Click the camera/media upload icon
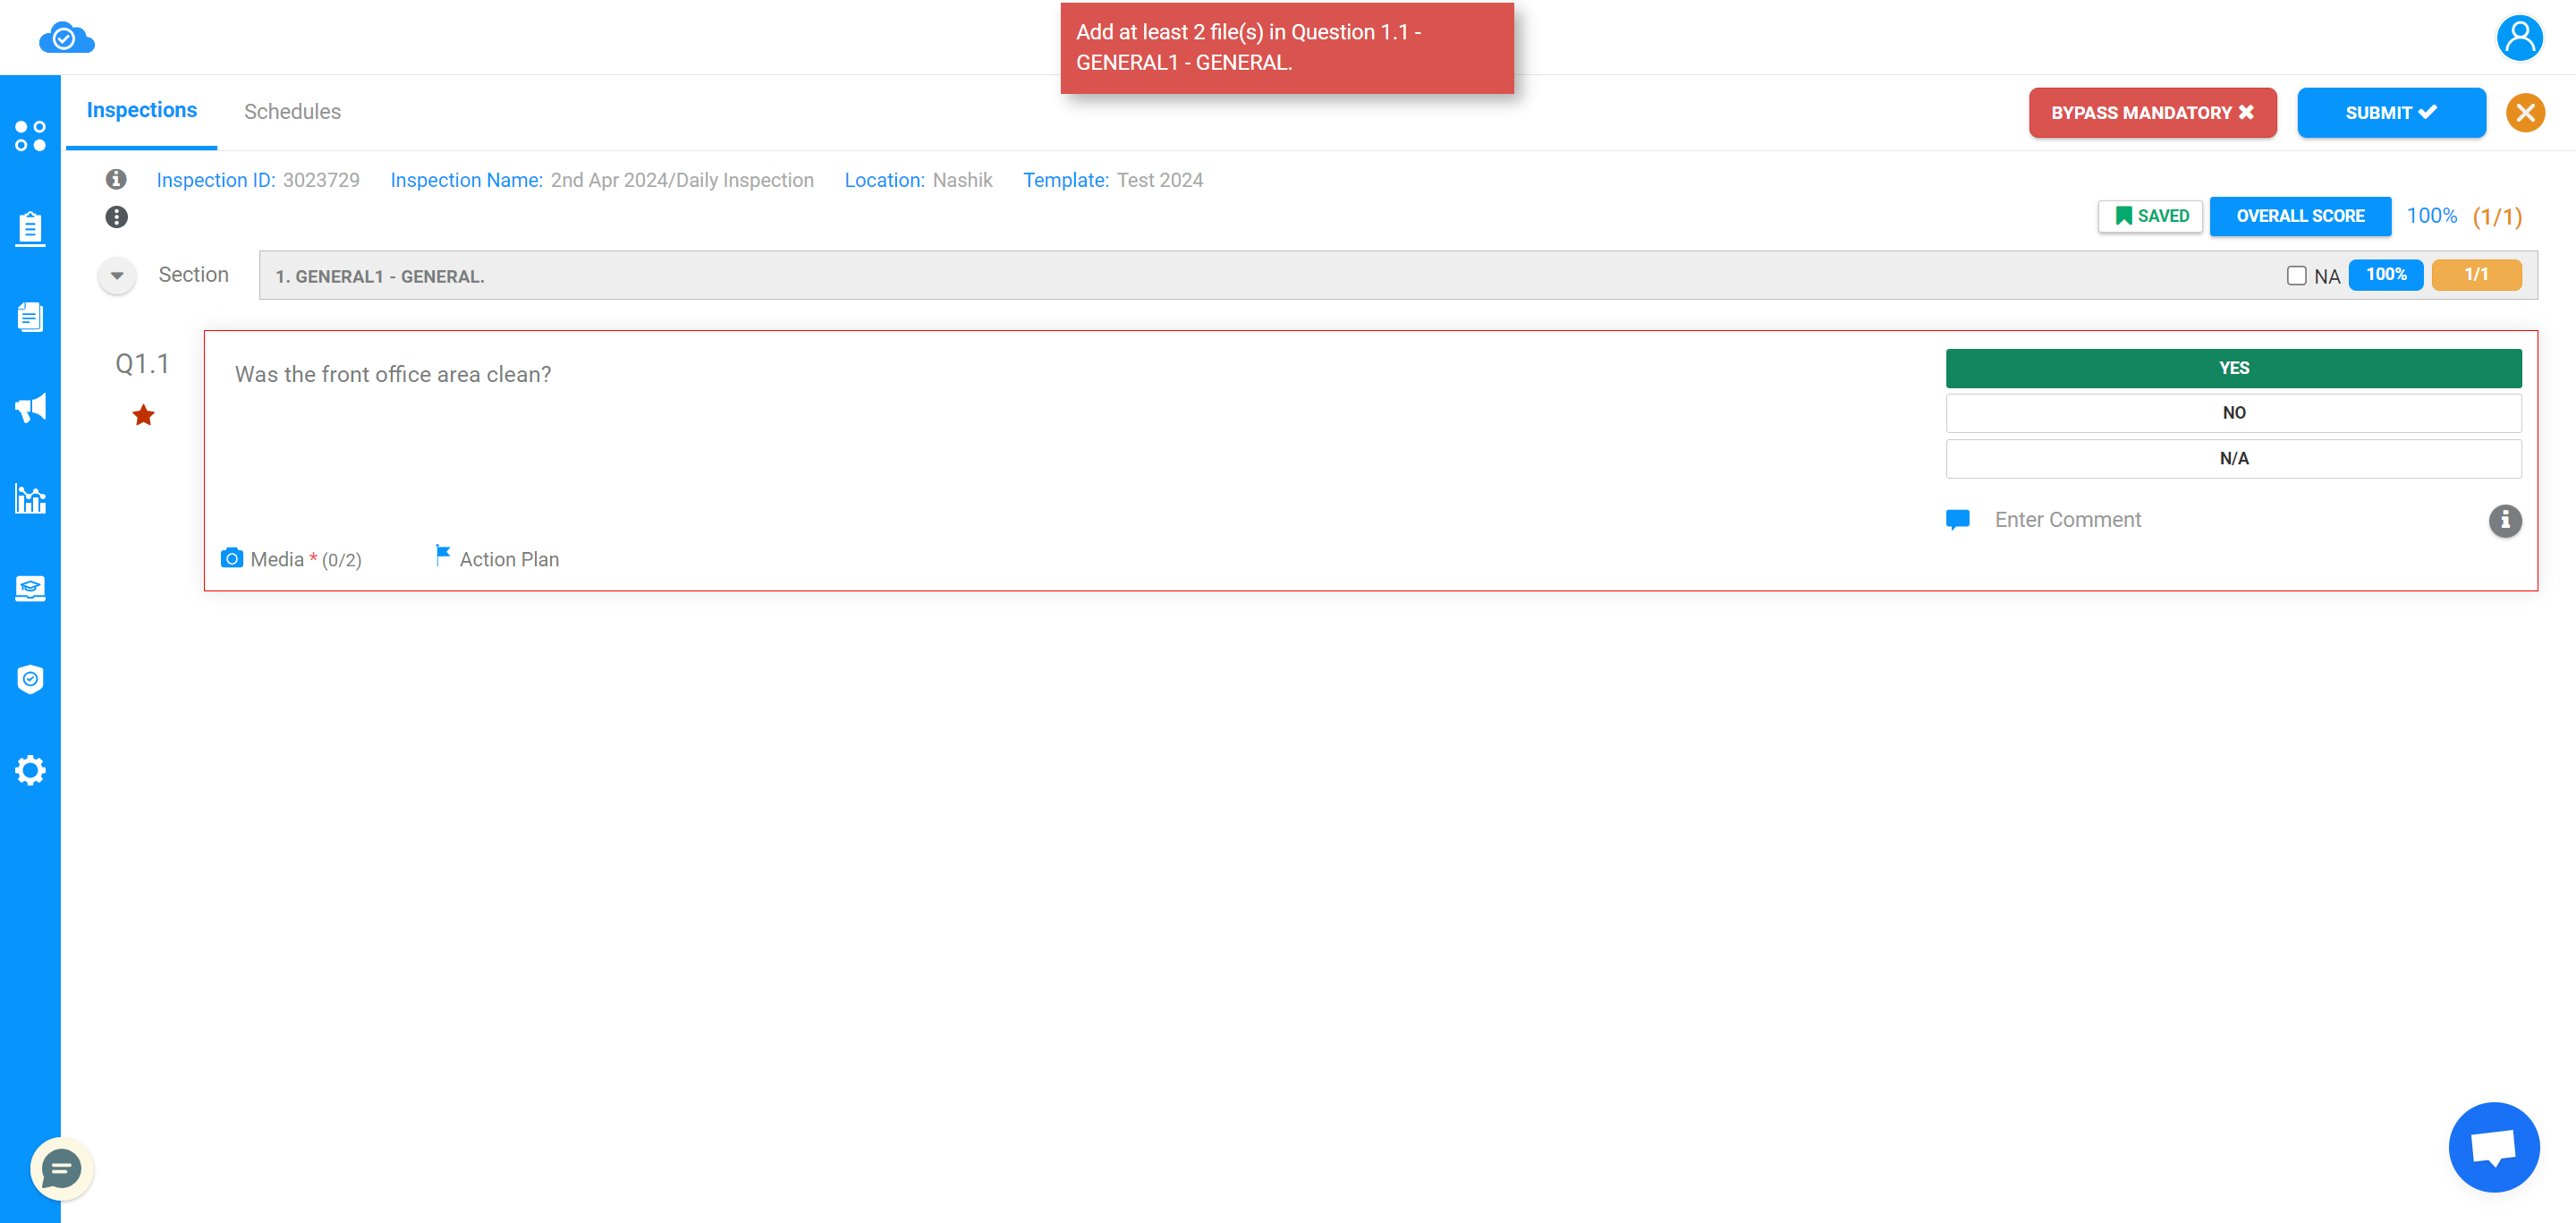The height and width of the screenshot is (1223, 2576). pos(233,557)
